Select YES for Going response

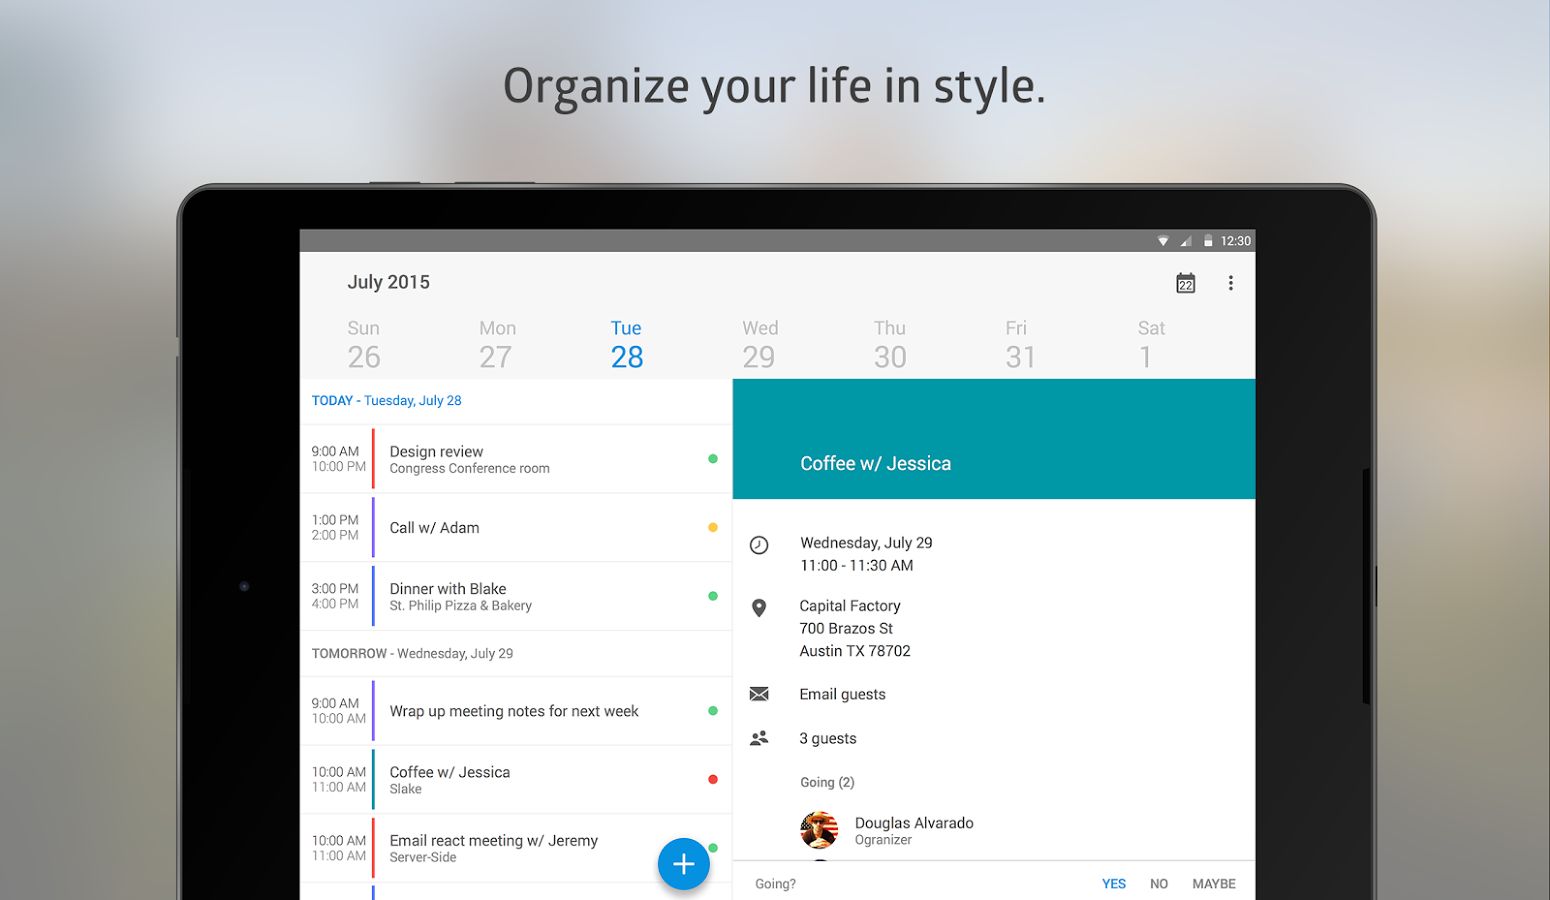[x=1113, y=884]
